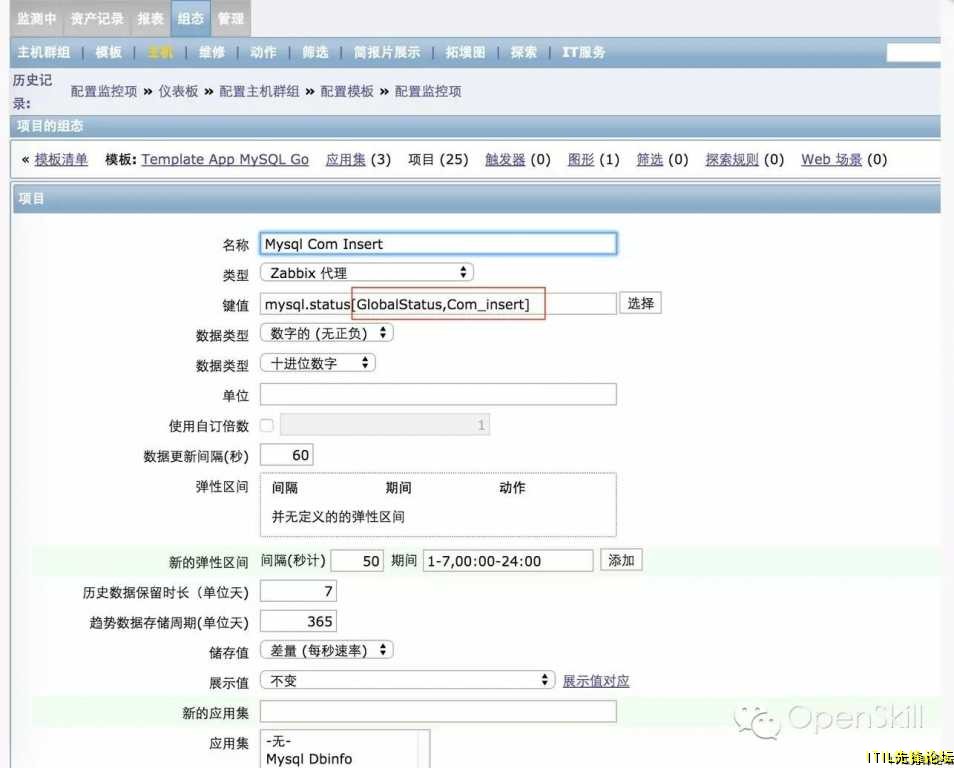The image size is (954, 768).
Task: Choose 筛选 in the blue submenu bar
Action: pos(315,52)
